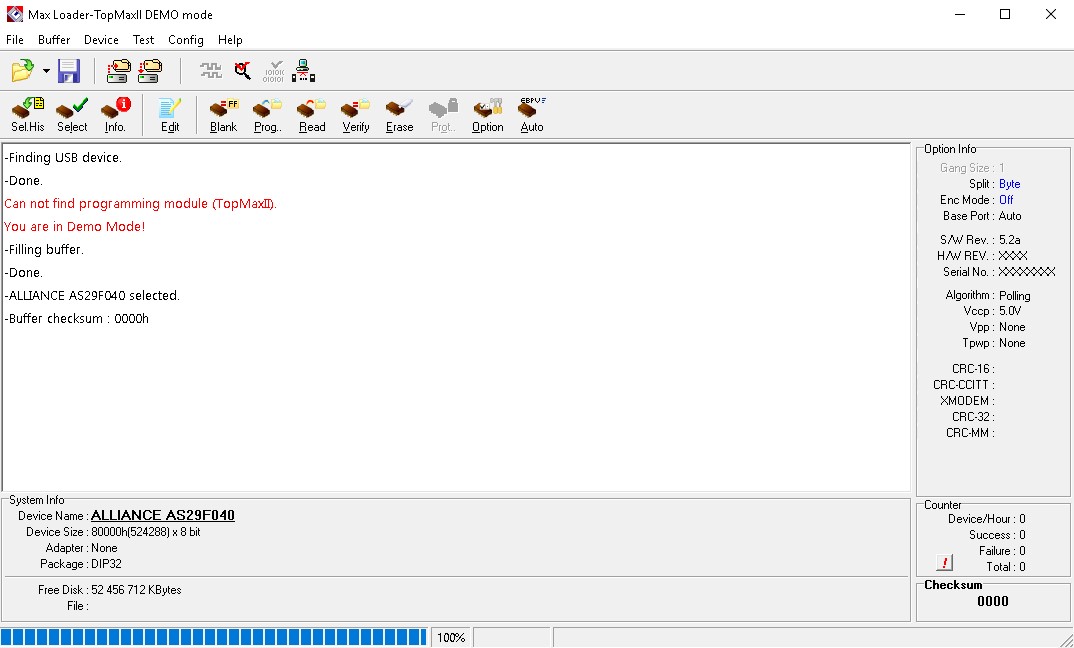The width and height of the screenshot is (1074, 648).
Task: Run the Blank check
Action: [x=224, y=114]
